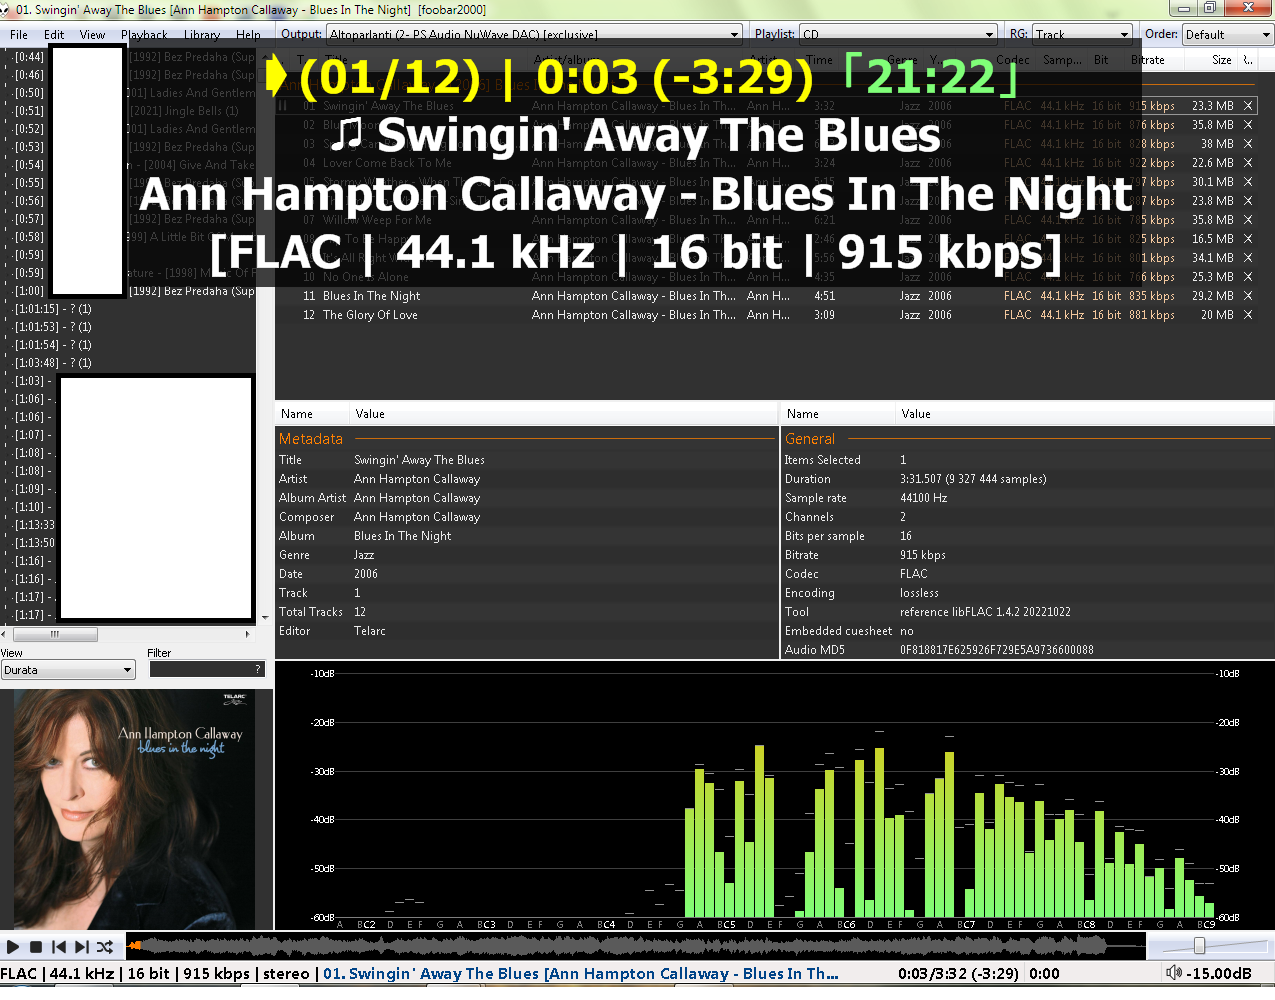Start playback with the Play button

point(13,946)
